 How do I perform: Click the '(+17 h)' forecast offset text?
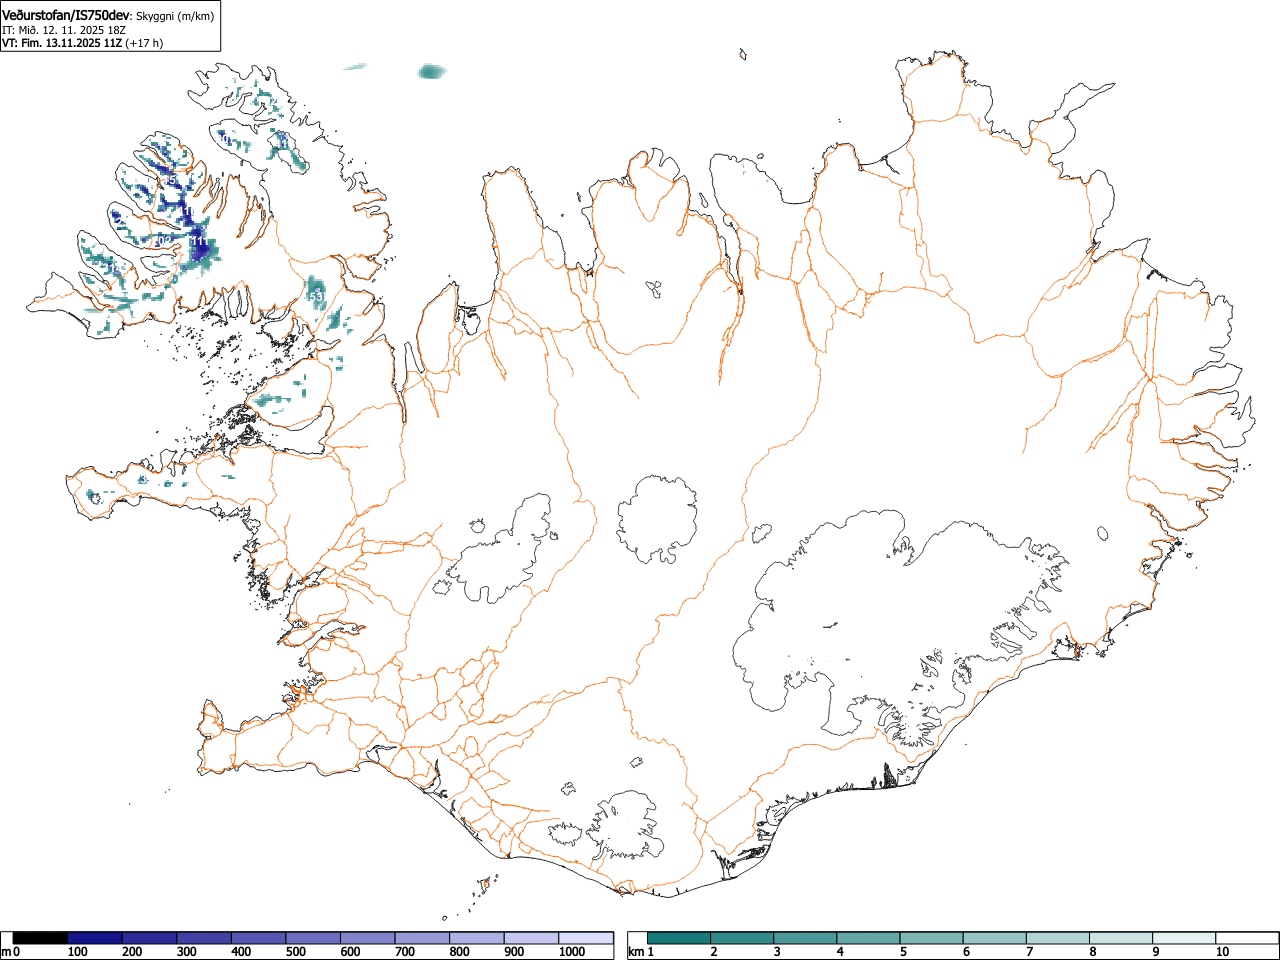coord(144,43)
